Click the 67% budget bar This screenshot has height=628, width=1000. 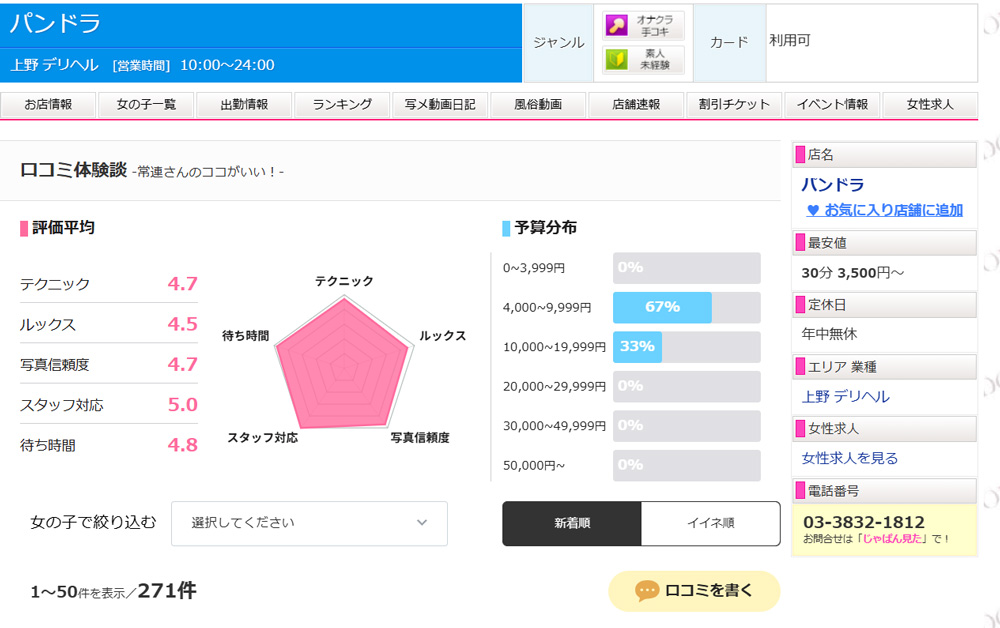tap(662, 308)
